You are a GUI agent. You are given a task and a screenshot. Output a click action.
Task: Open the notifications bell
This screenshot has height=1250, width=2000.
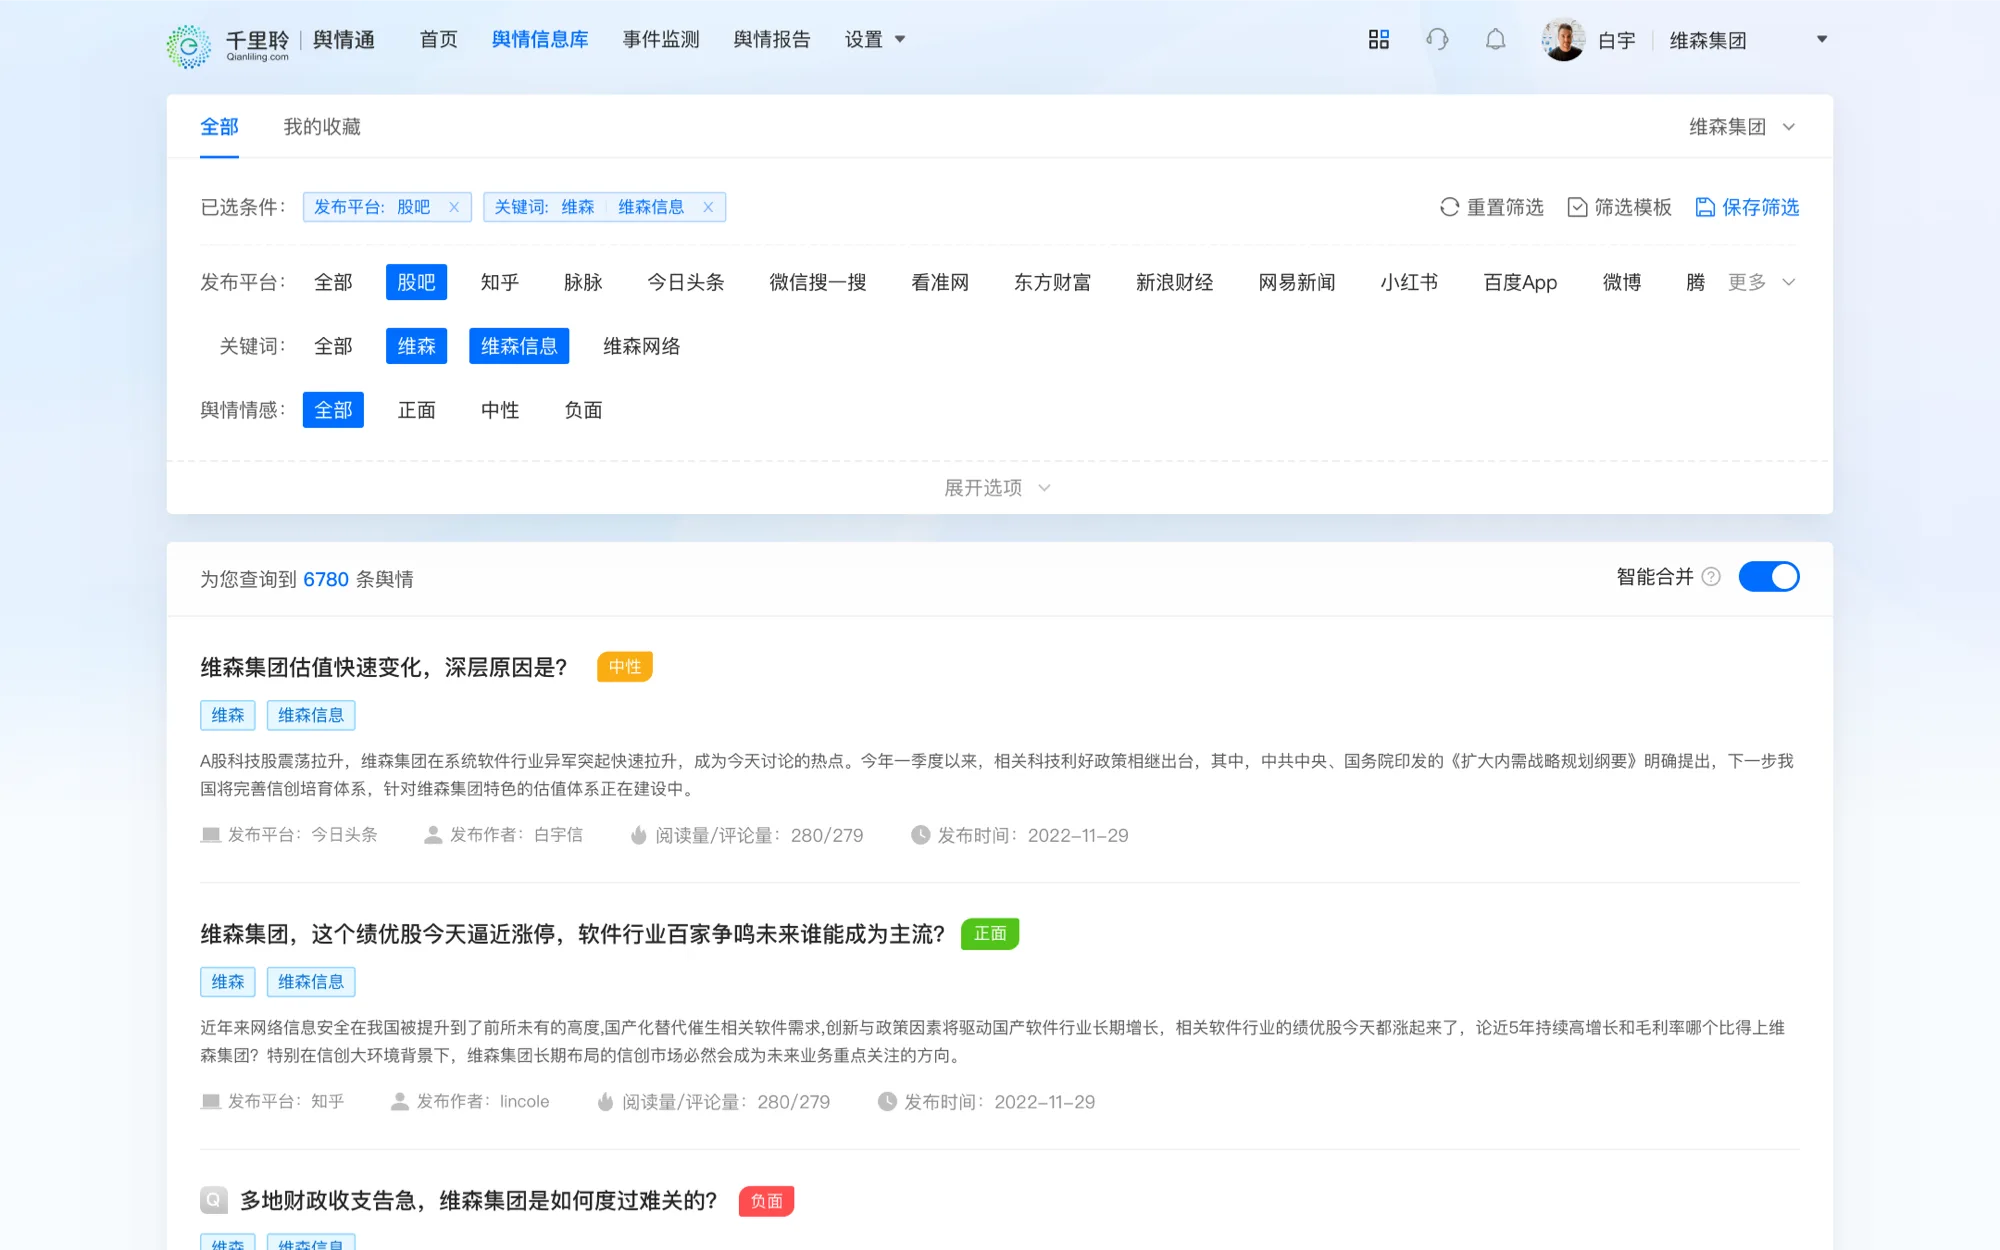[x=1495, y=39]
